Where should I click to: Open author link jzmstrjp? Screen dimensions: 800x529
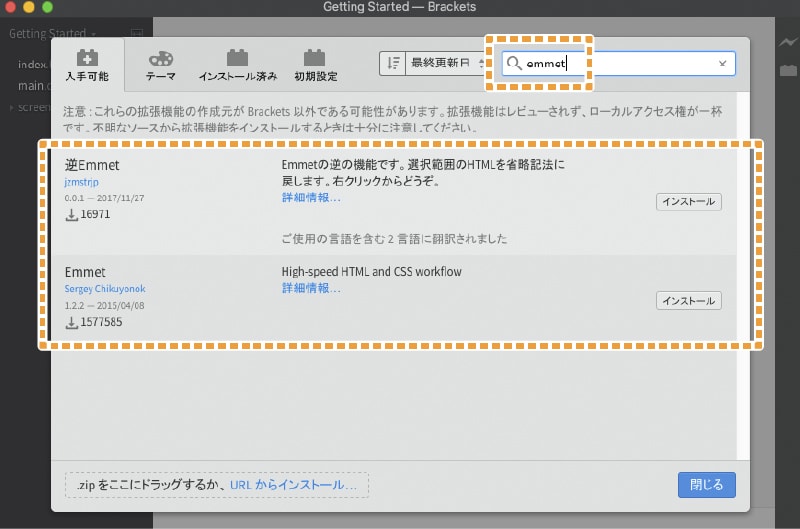[82, 182]
